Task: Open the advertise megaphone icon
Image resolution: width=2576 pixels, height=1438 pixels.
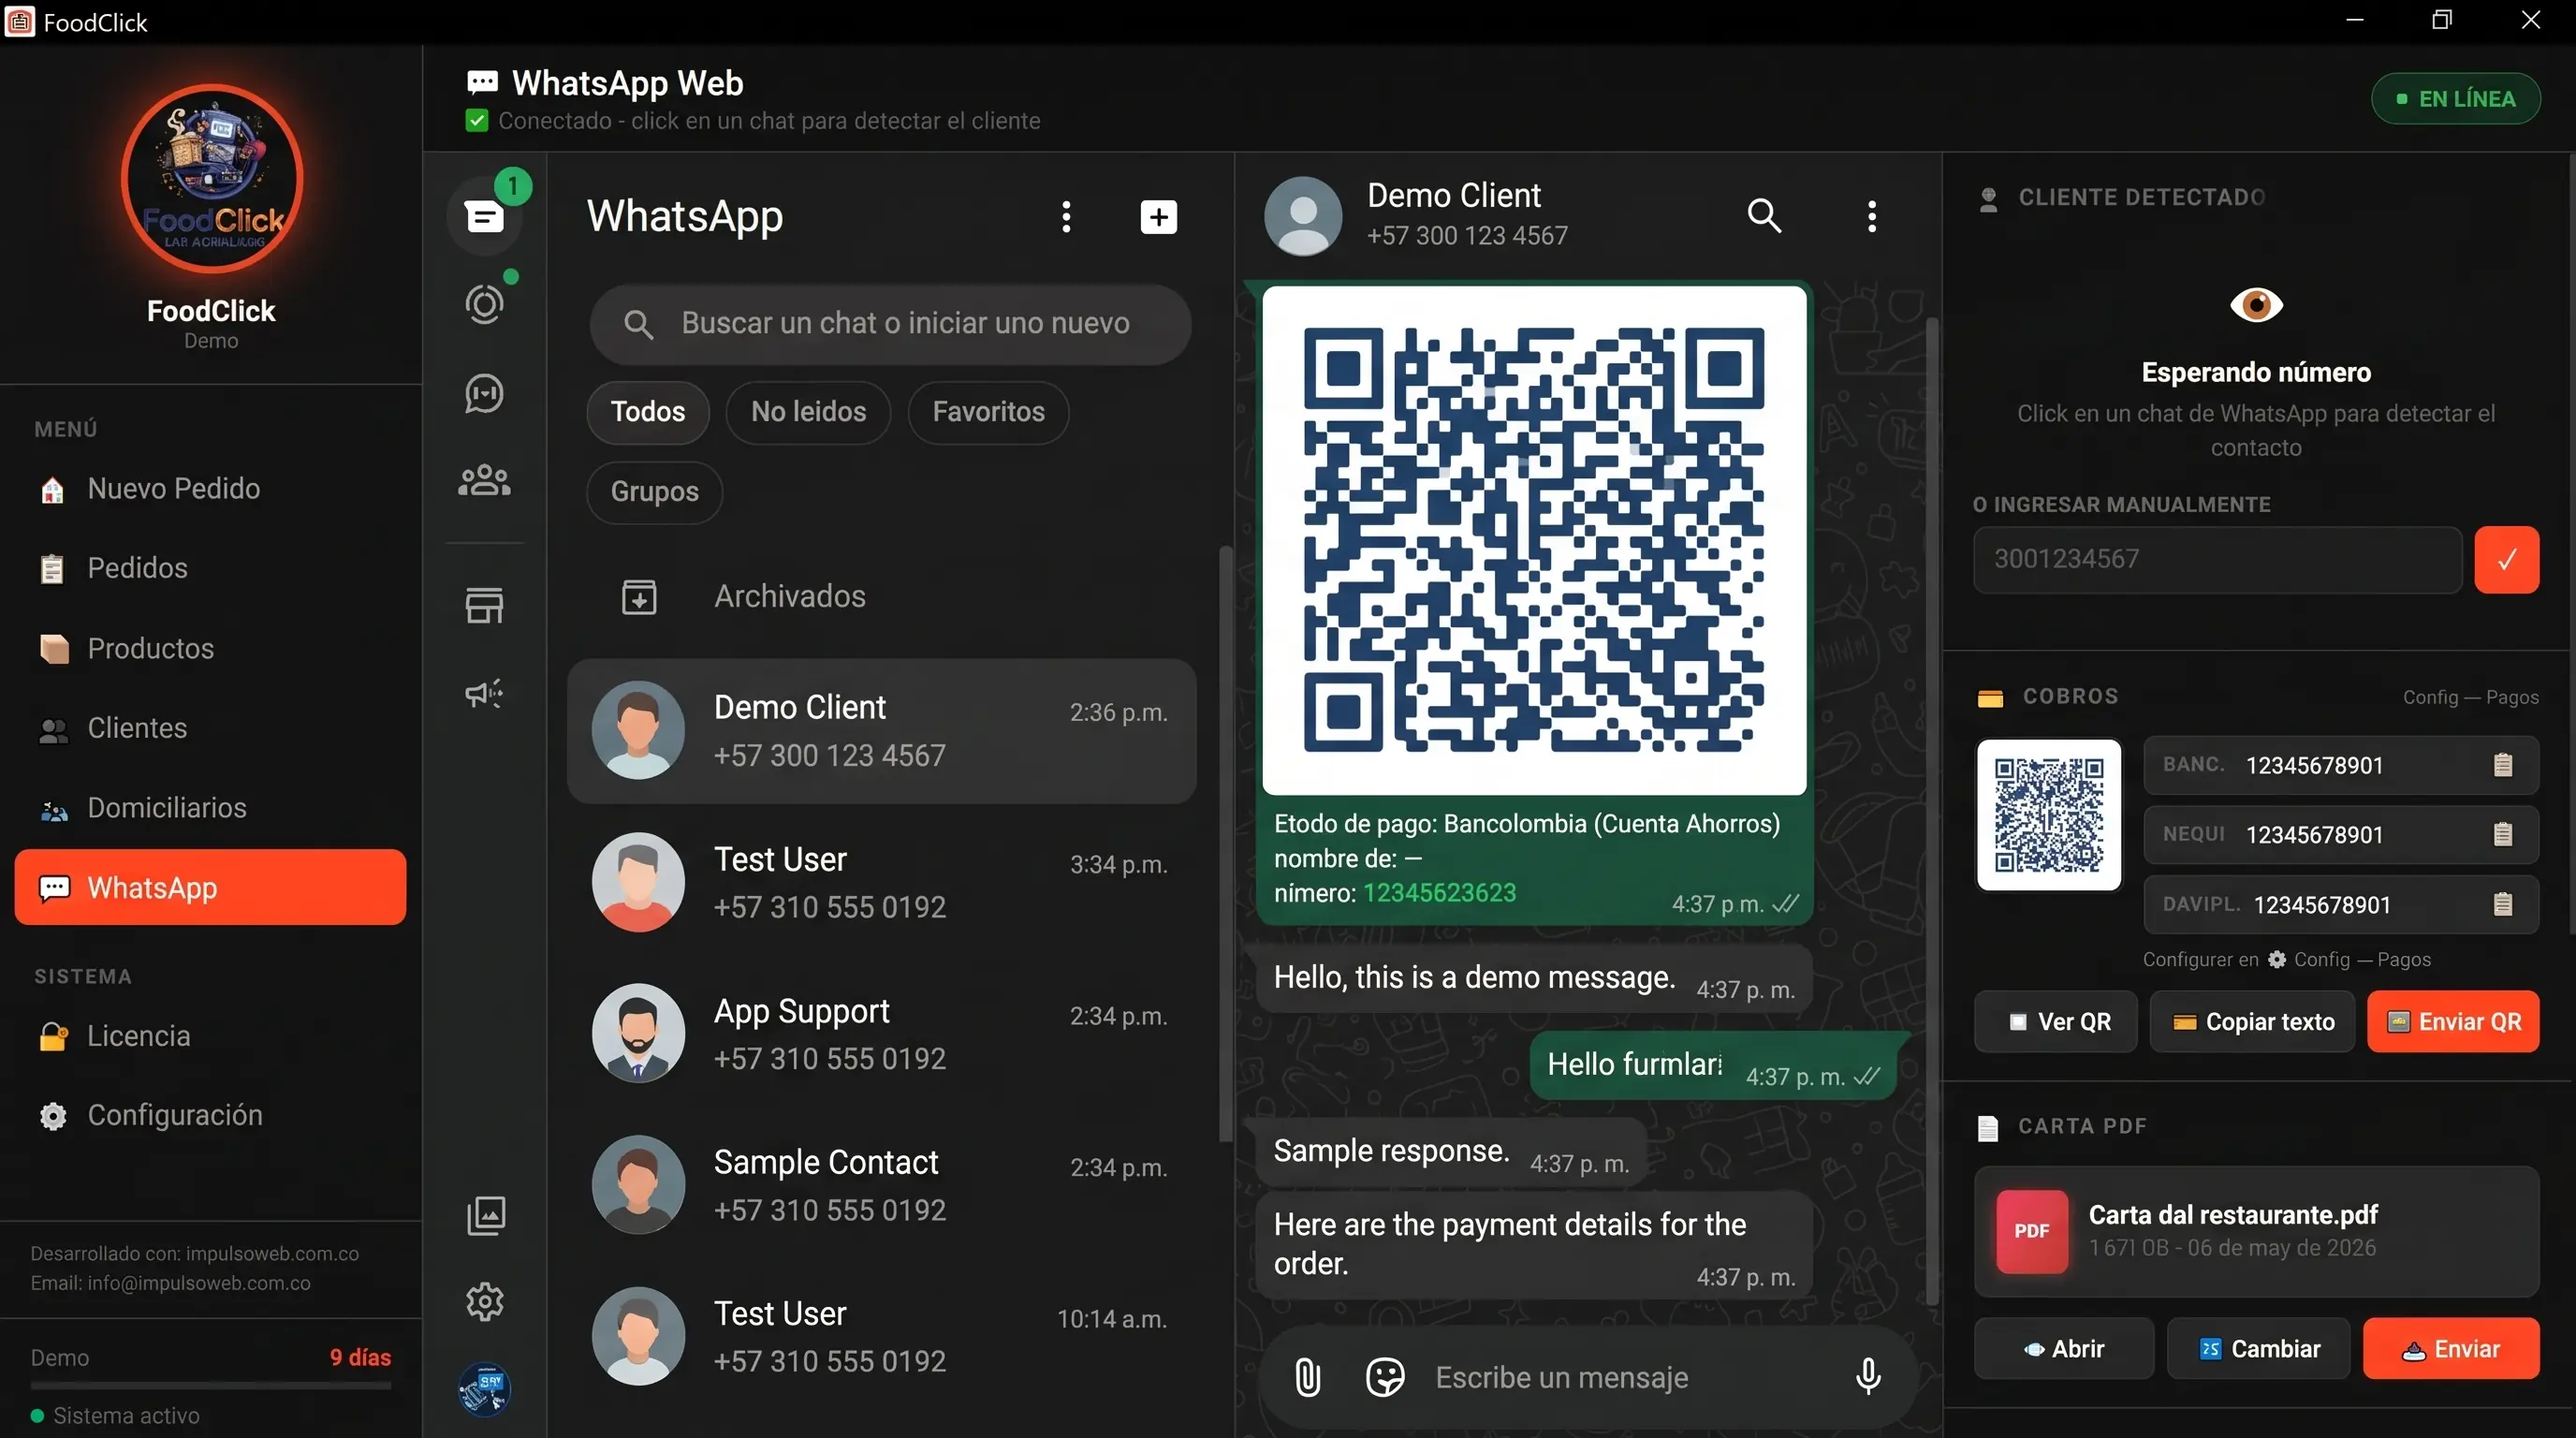Action: 485,693
